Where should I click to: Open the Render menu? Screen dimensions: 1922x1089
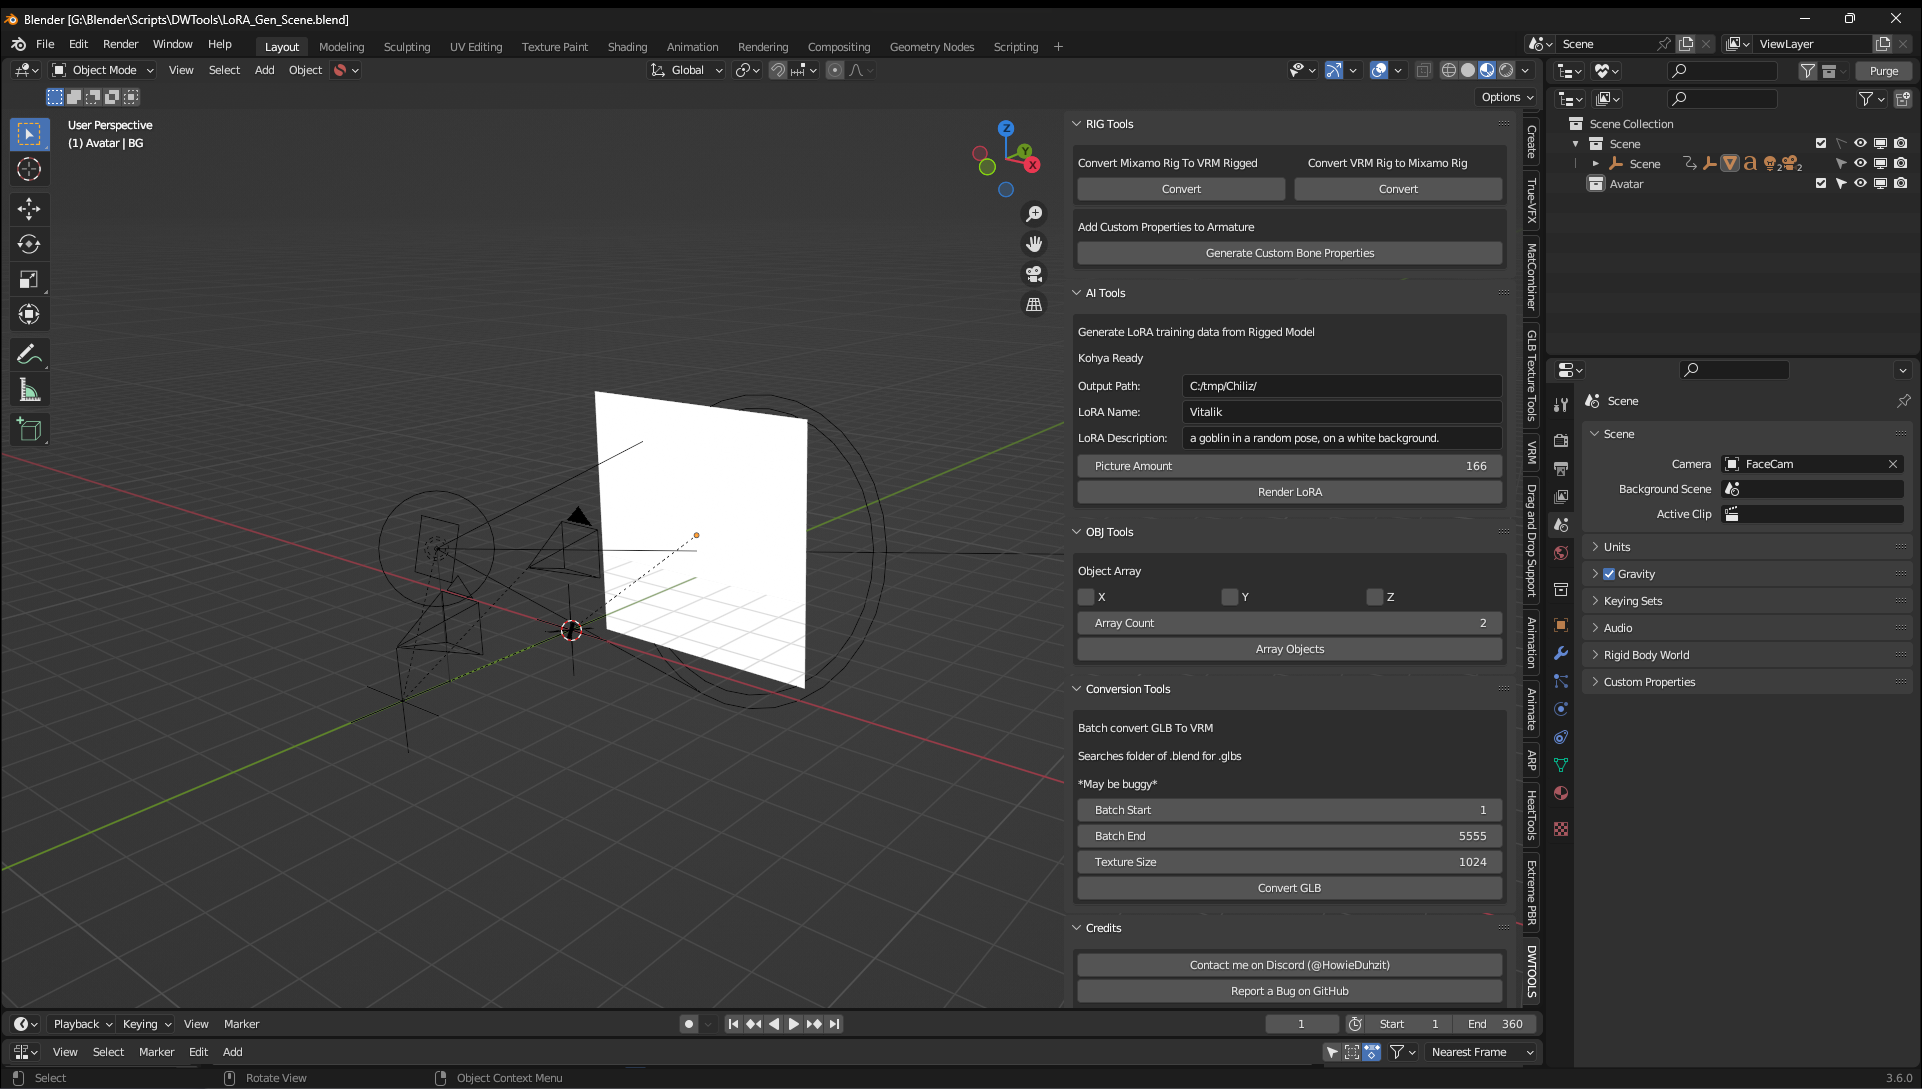tap(120, 44)
